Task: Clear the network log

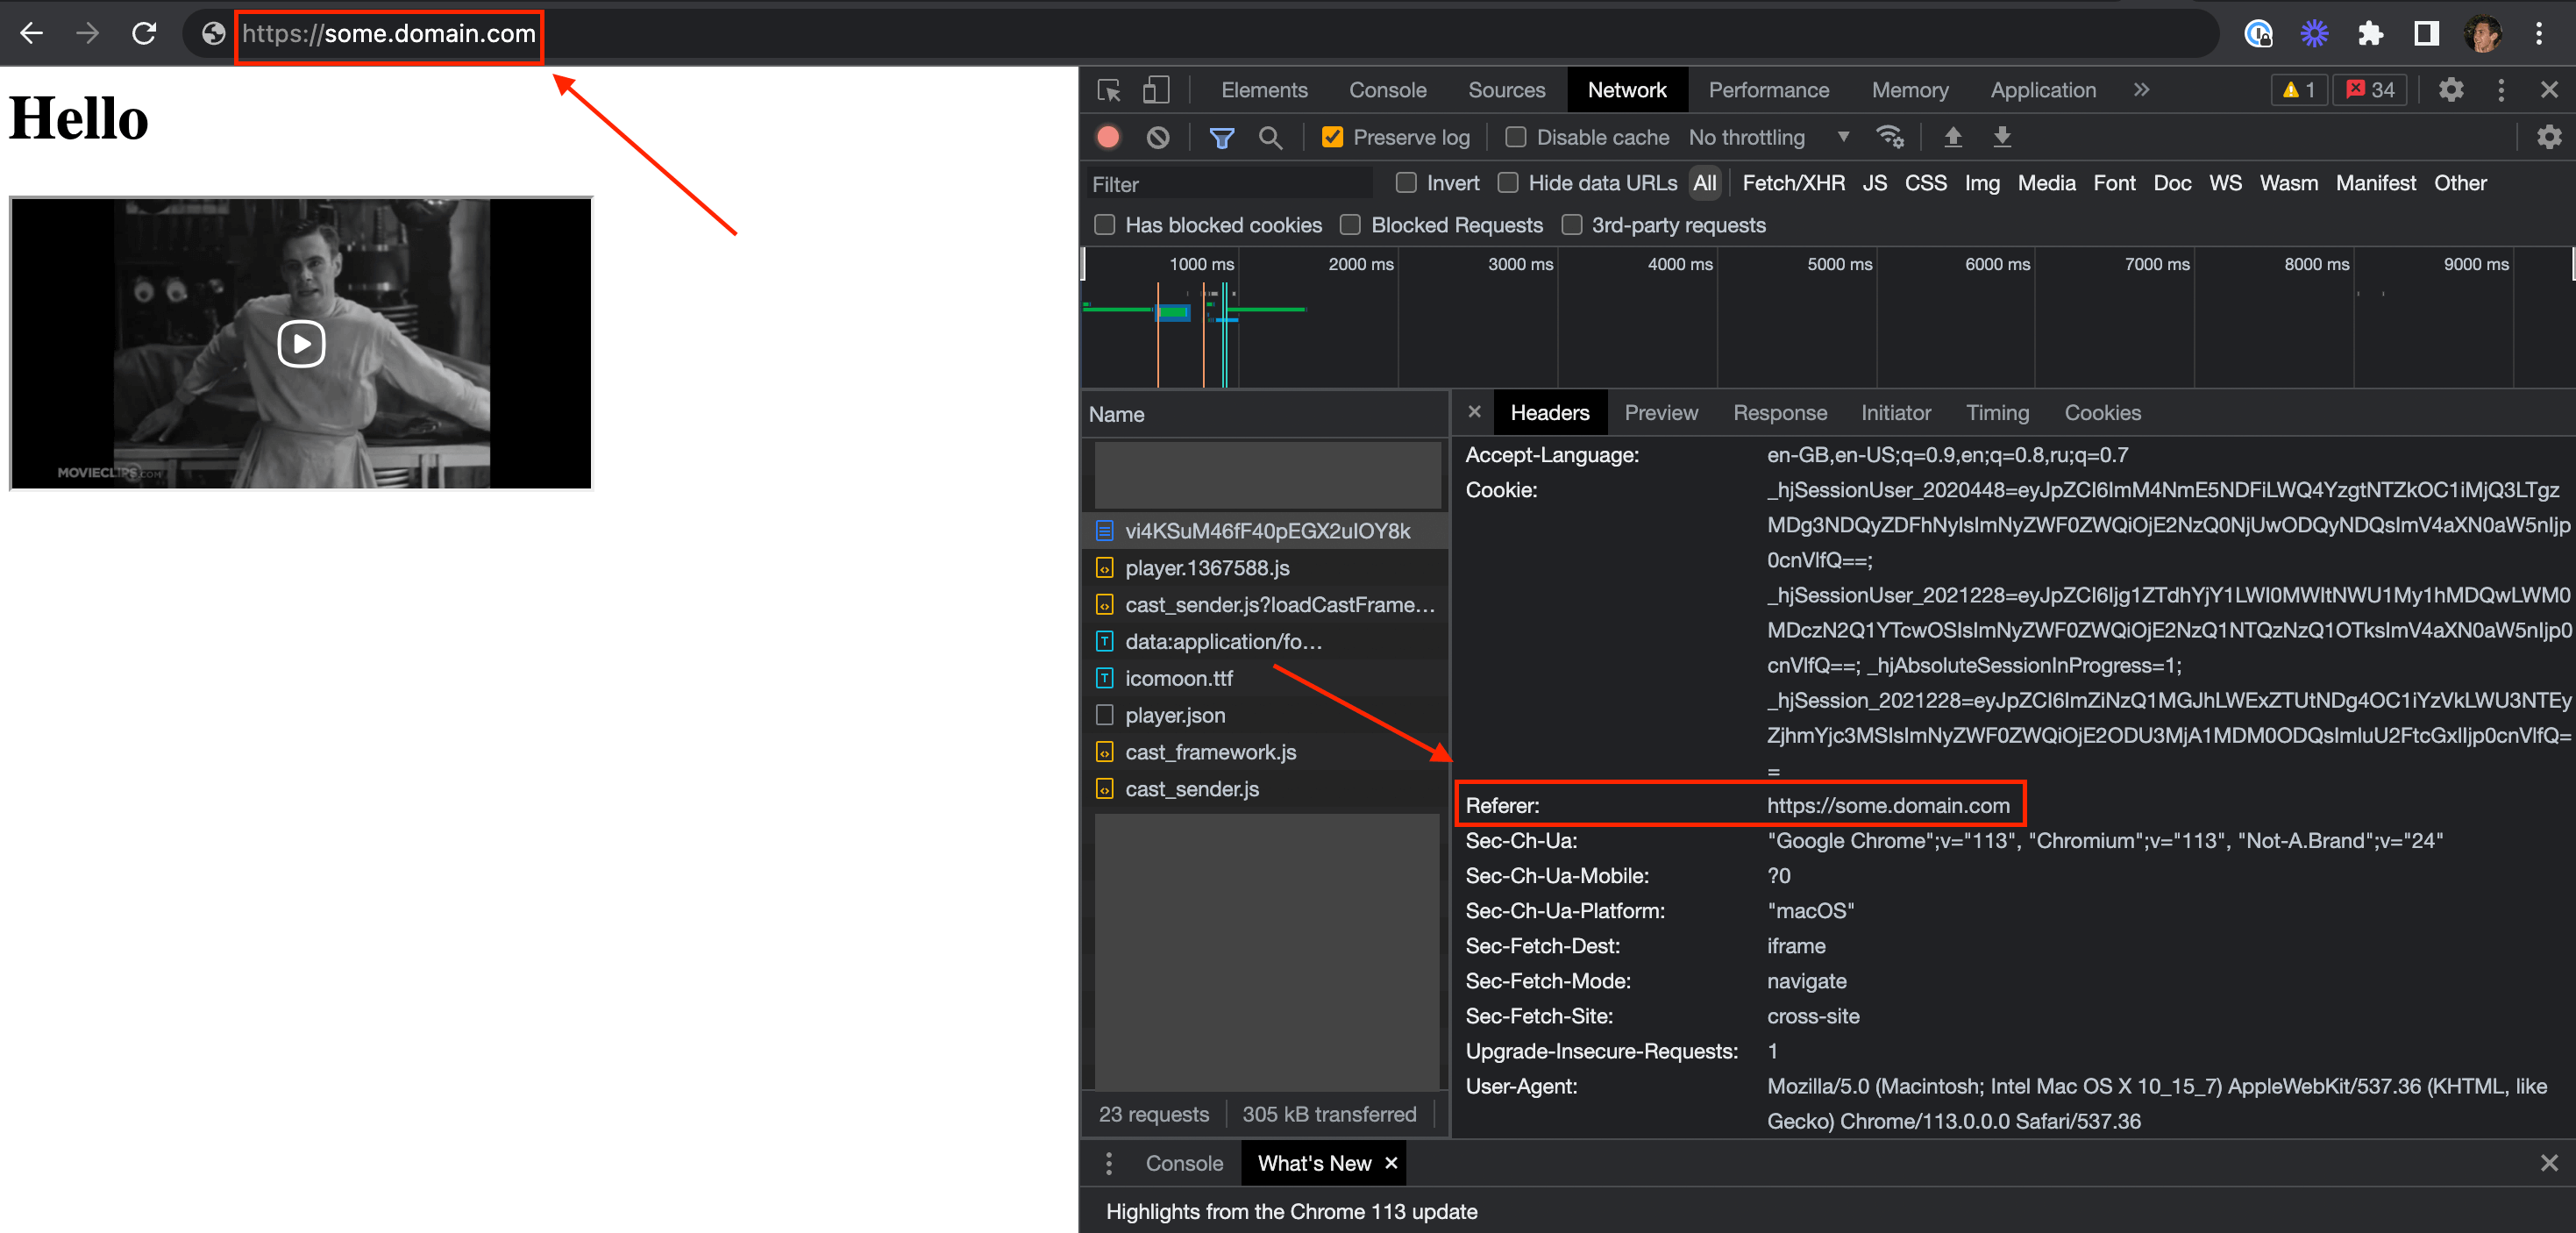Action: (x=1158, y=137)
